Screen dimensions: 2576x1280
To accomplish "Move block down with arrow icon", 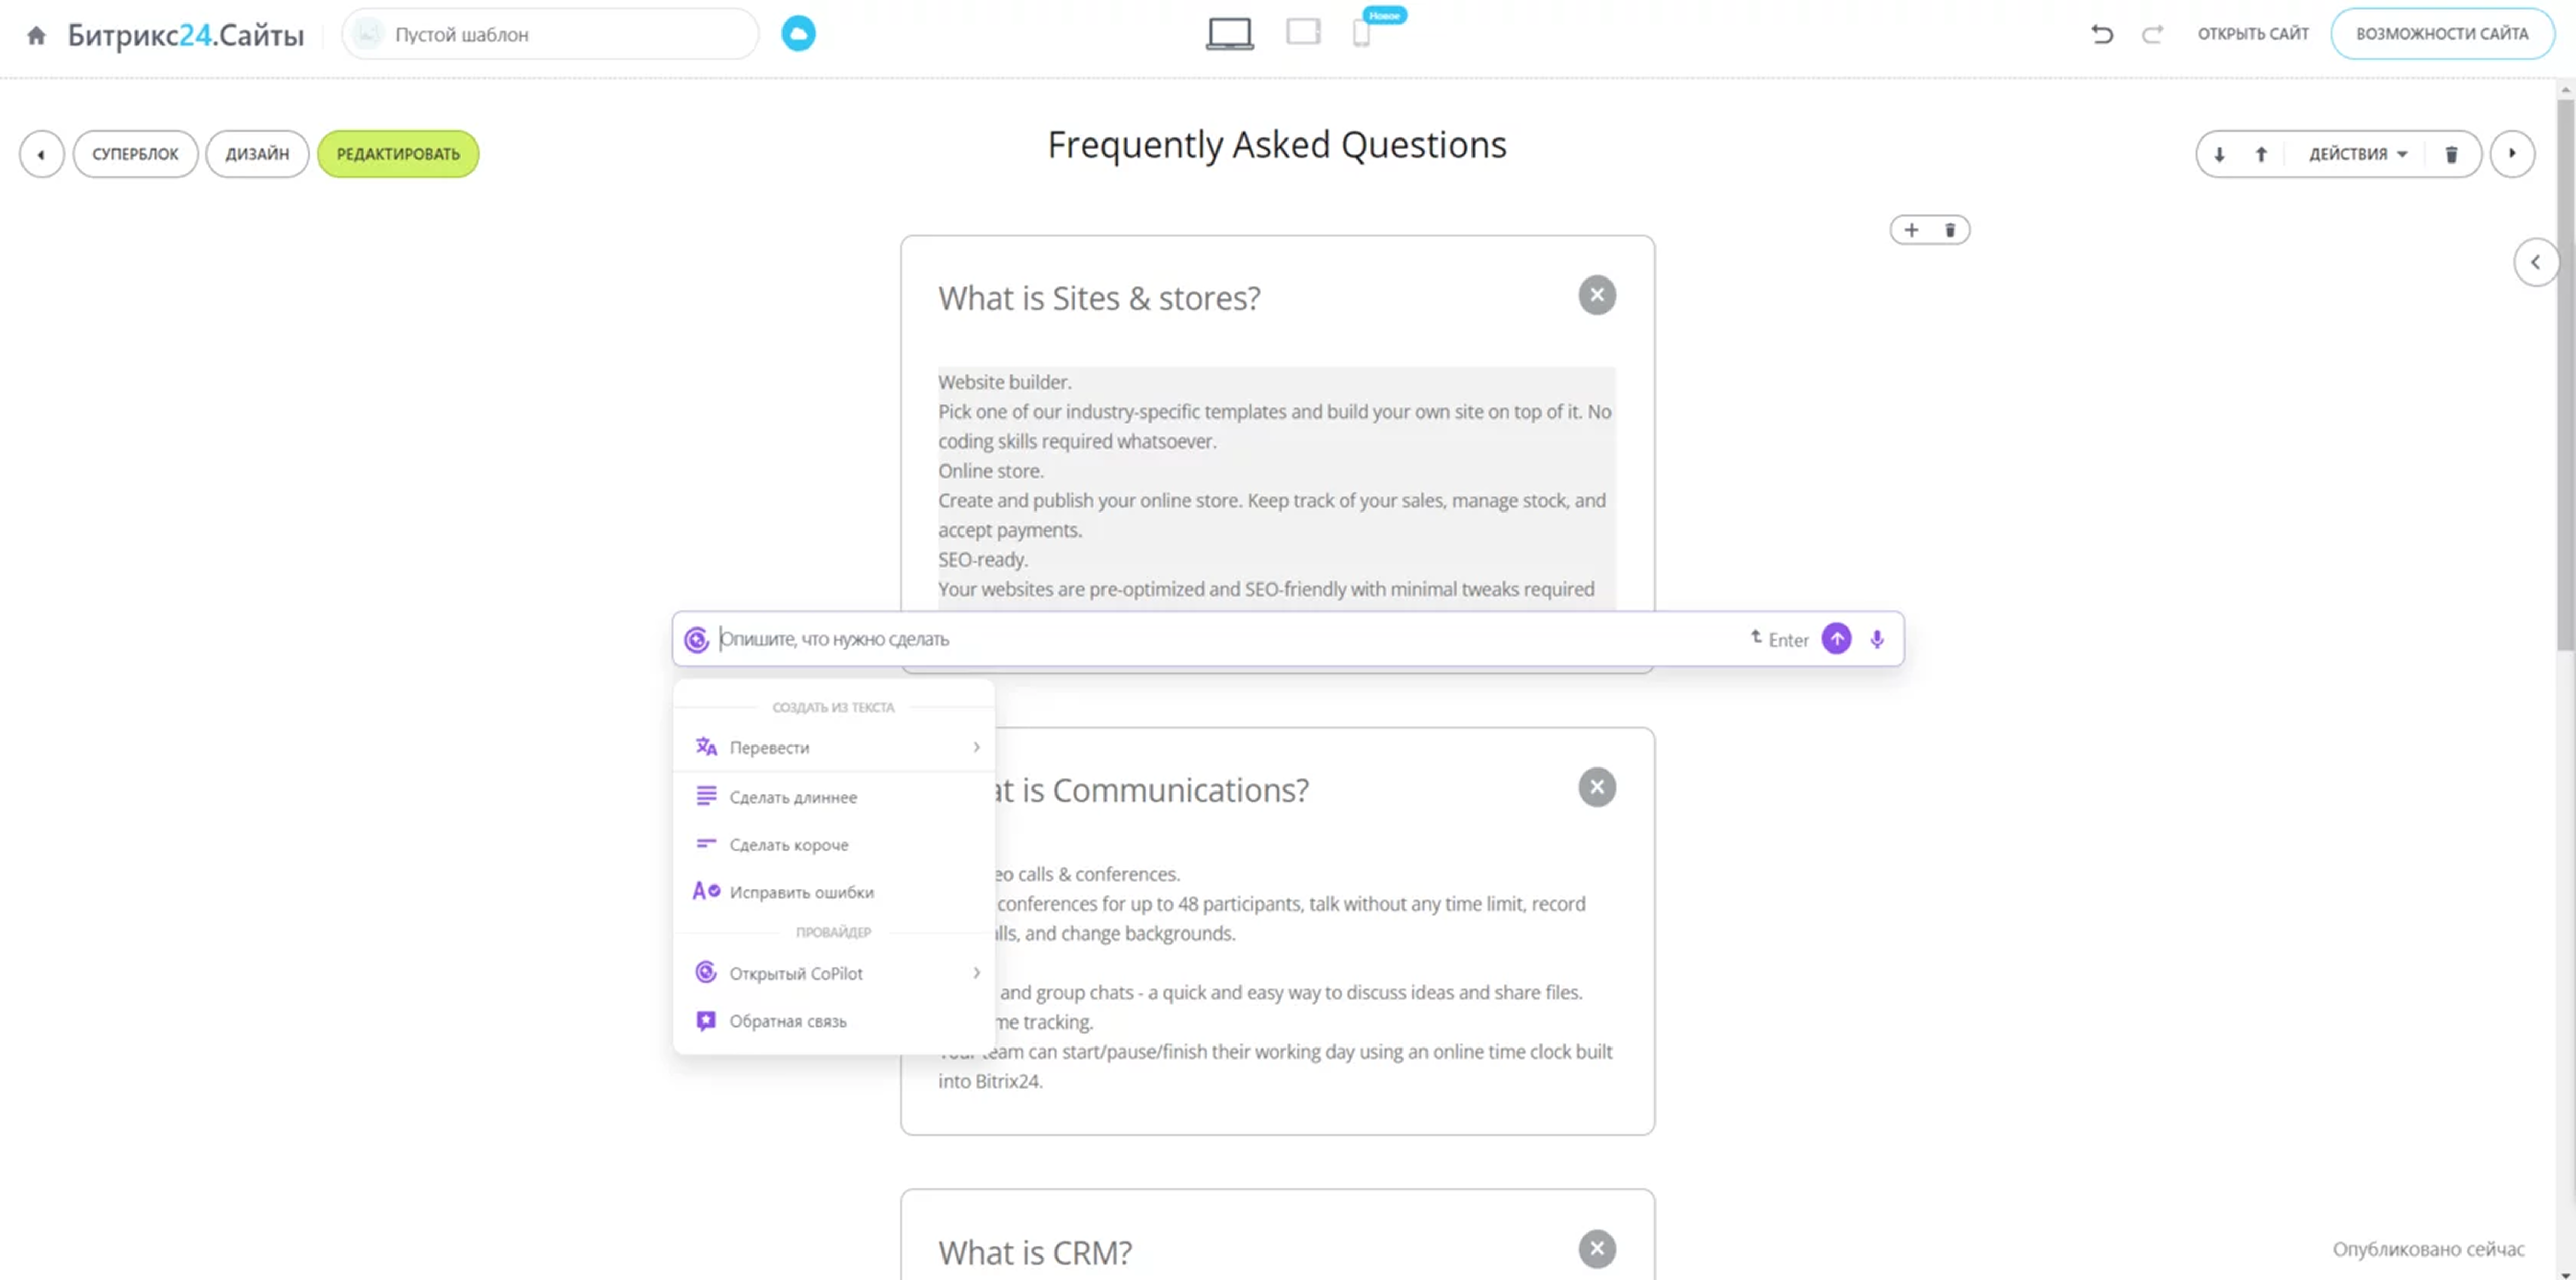I will [2219, 154].
